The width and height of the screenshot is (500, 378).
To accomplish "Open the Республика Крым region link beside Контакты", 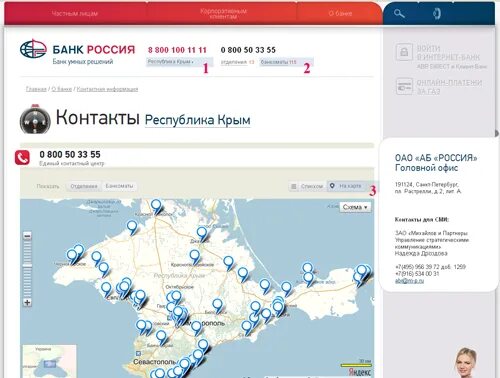I will tap(197, 120).
